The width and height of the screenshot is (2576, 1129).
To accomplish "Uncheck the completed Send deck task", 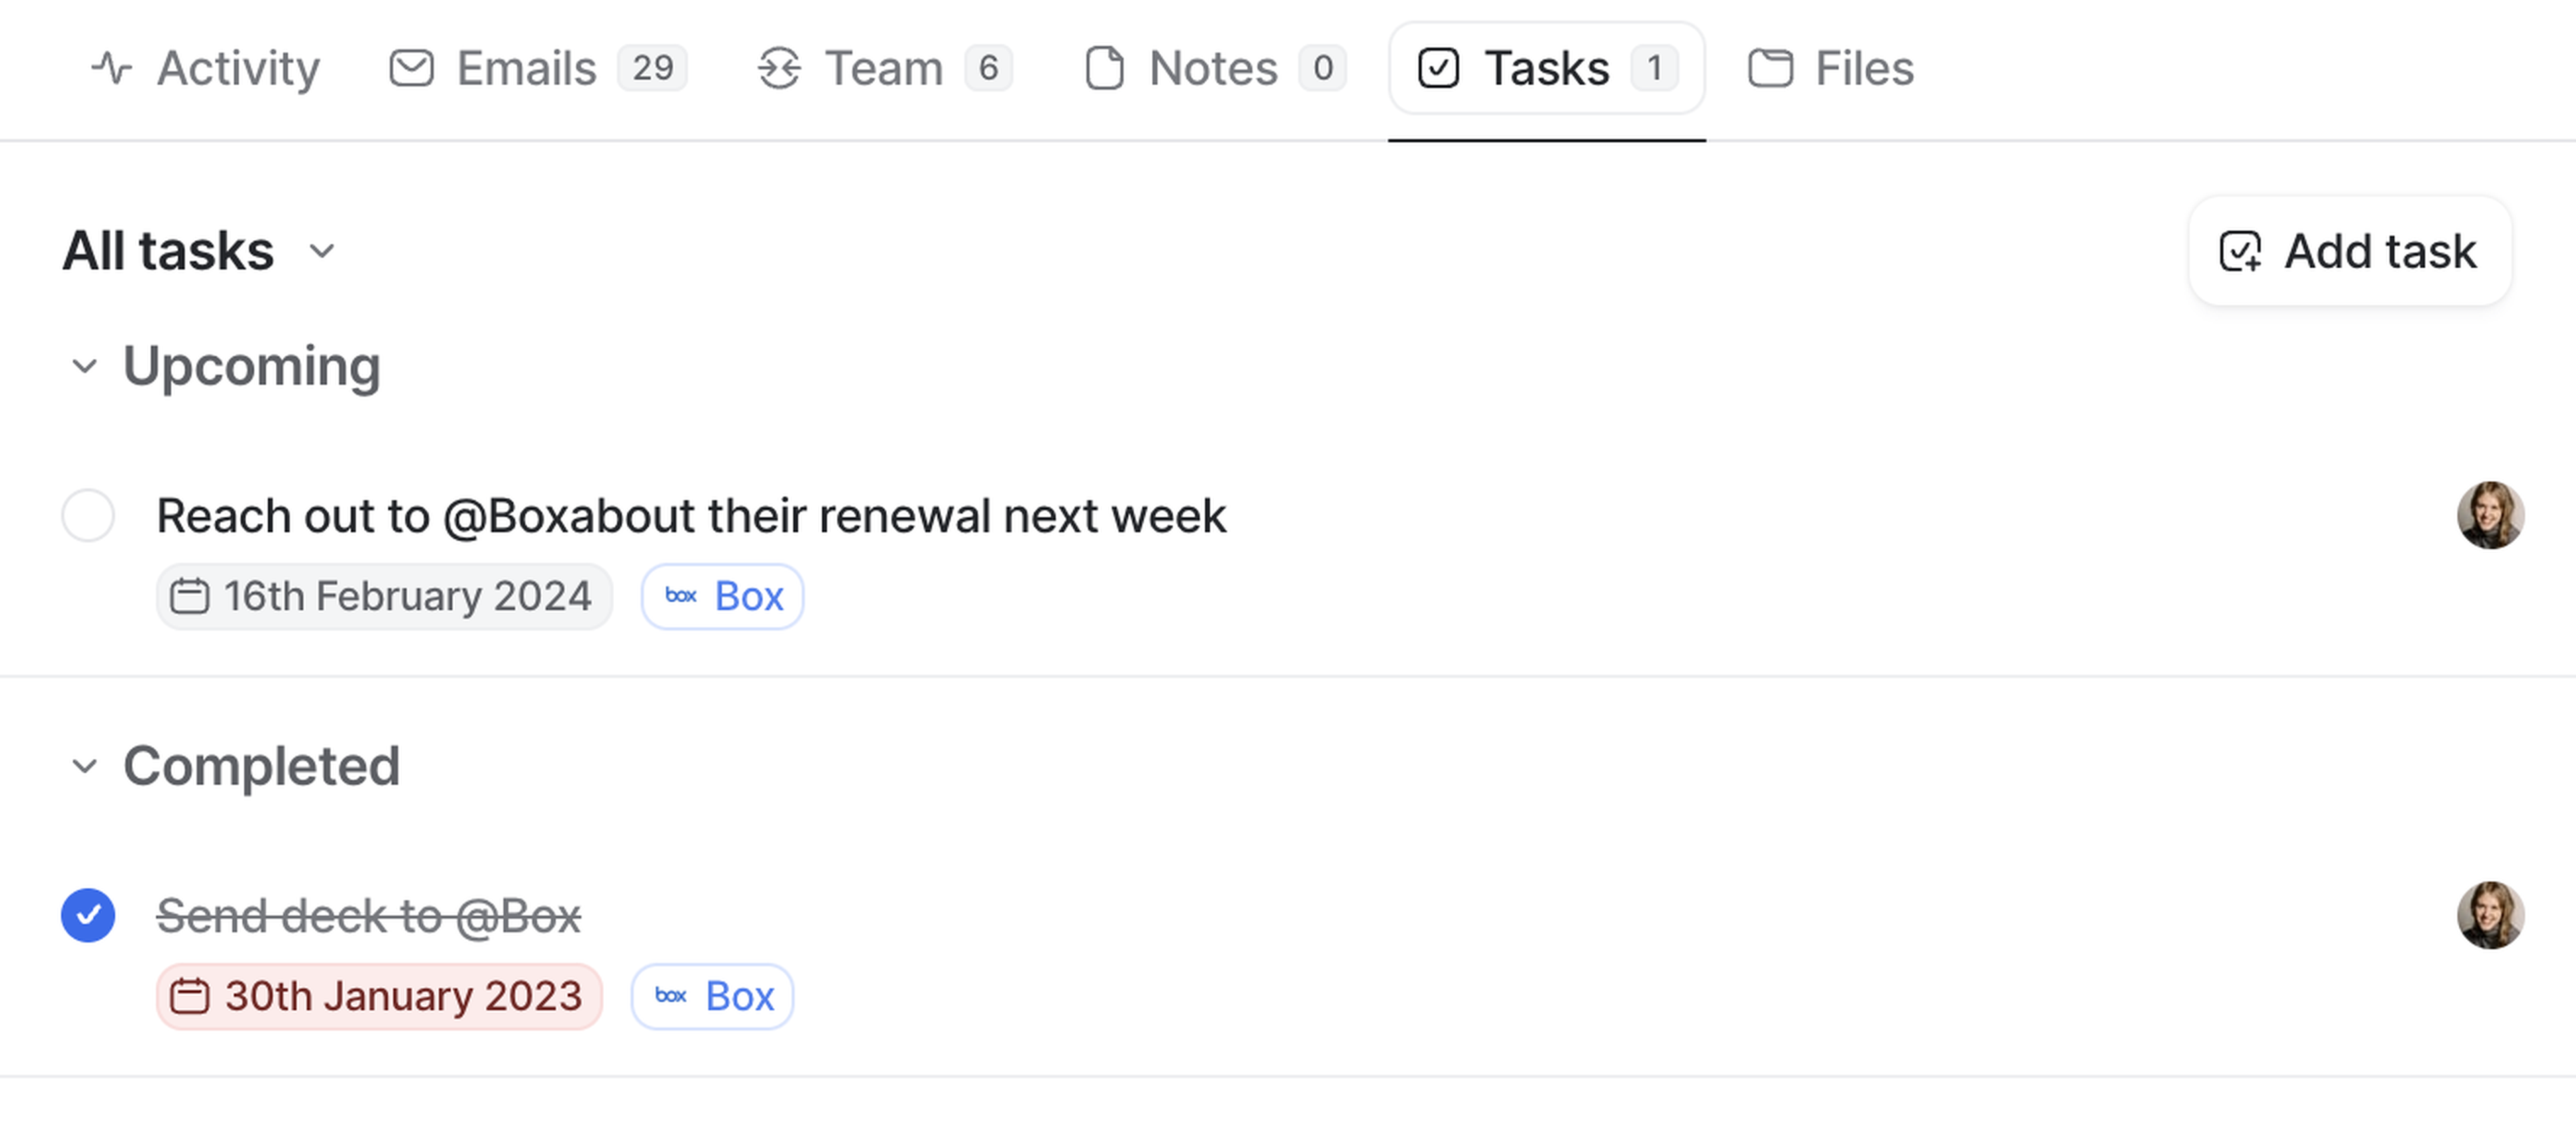I will coord(88,916).
